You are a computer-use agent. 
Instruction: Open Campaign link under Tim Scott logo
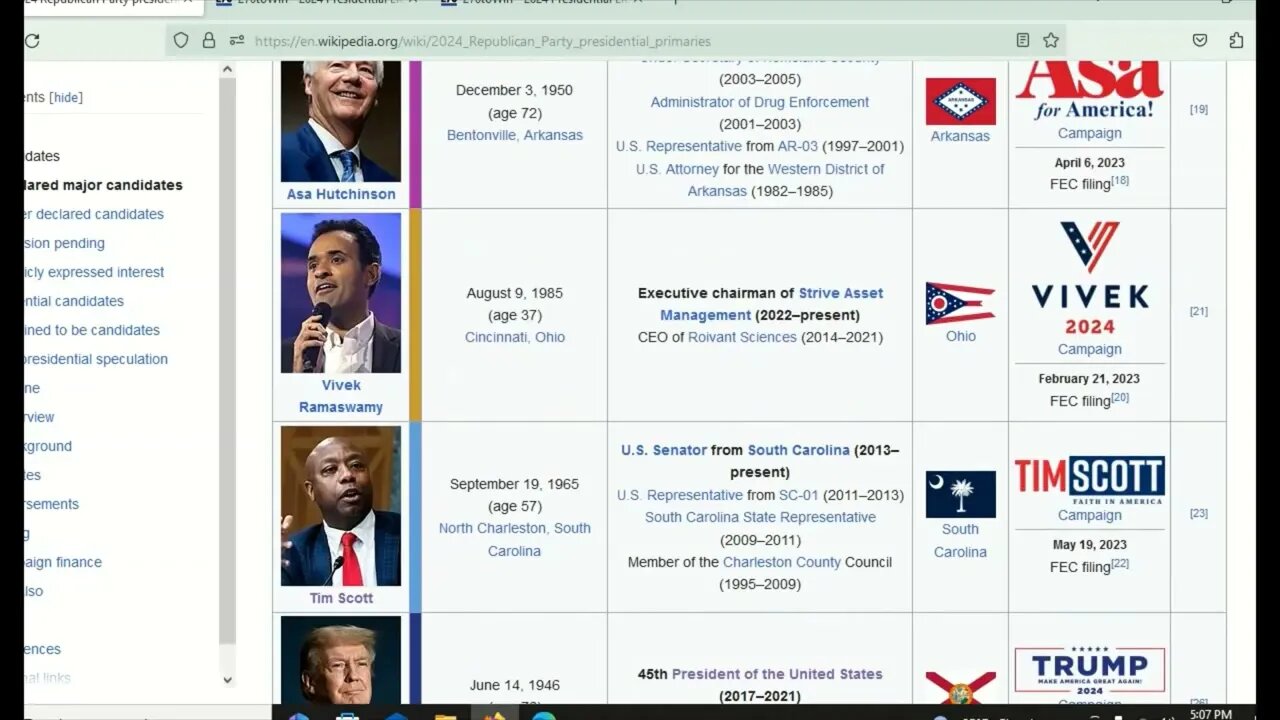click(x=1089, y=515)
